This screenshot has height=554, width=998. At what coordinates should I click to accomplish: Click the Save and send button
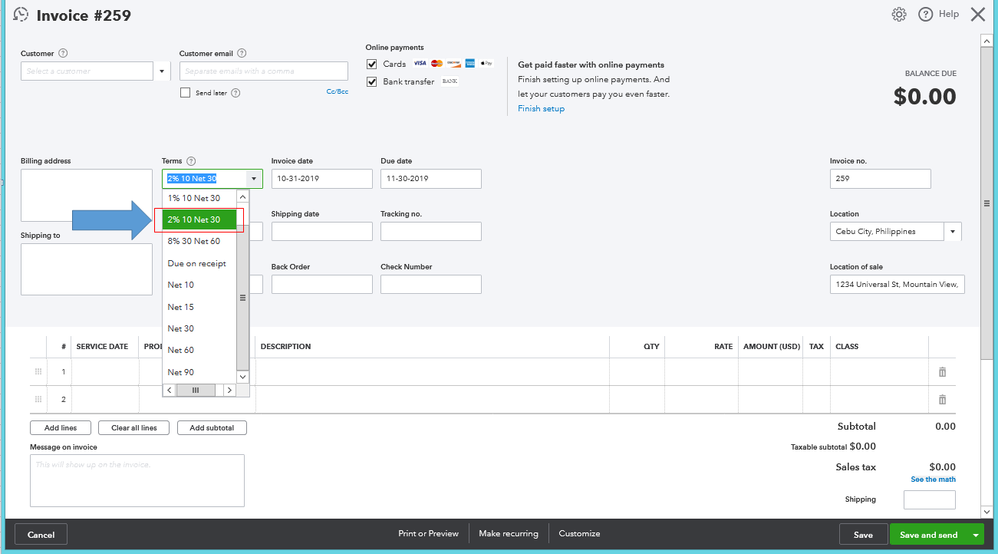(929, 535)
